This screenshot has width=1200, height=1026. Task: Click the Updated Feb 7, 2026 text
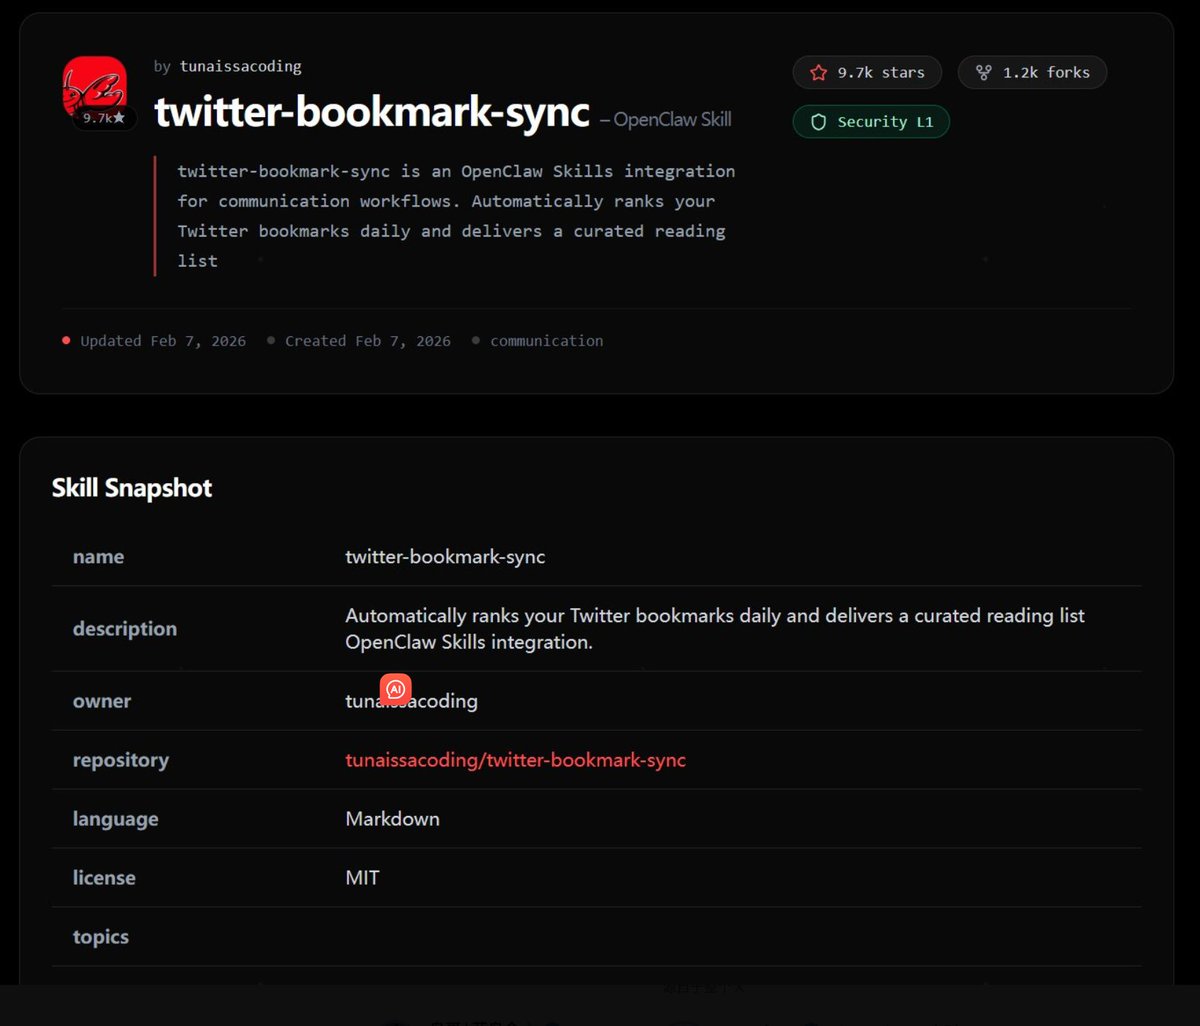click(163, 341)
